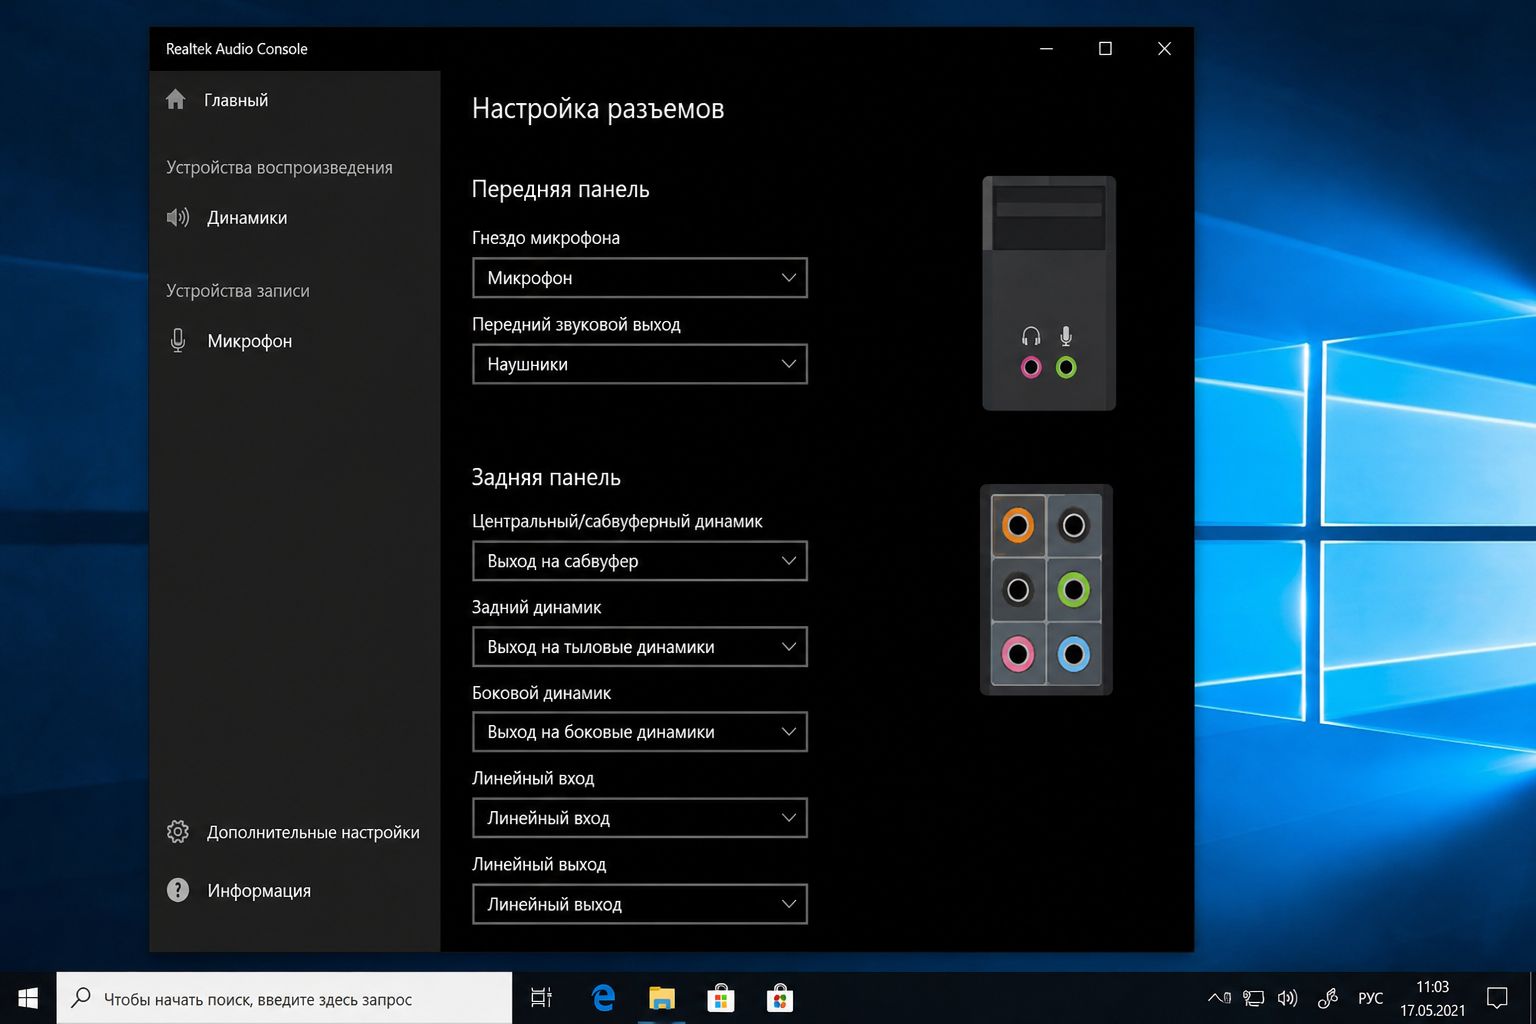
Task: Open Task View on taskbar
Action: point(541,998)
